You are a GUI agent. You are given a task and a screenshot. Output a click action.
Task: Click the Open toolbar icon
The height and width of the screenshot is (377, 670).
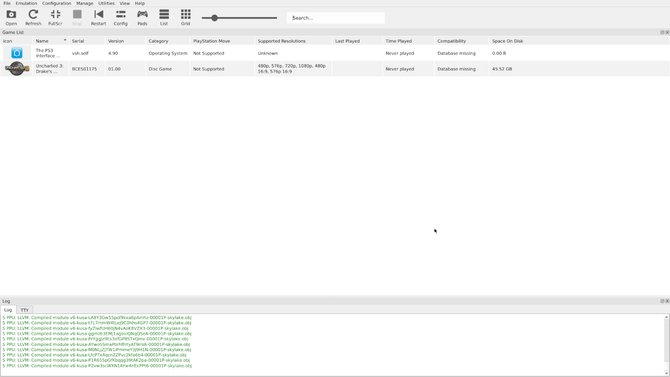tap(11, 18)
